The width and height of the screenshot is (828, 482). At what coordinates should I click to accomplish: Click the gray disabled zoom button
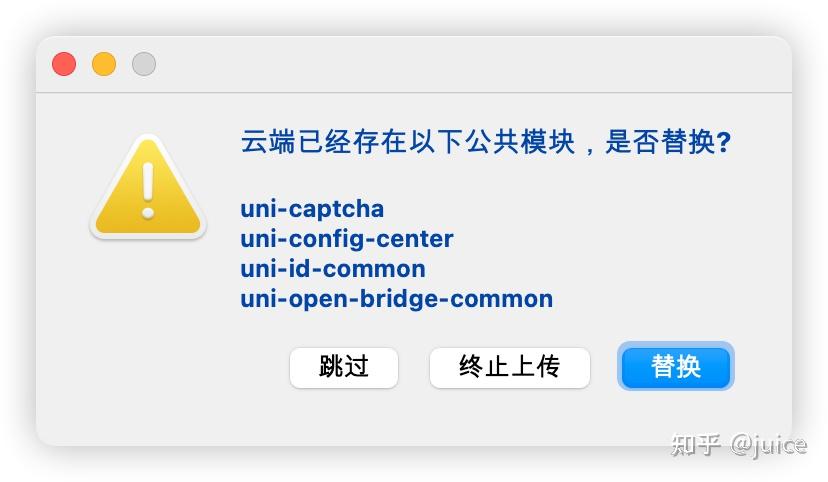pos(144,64)
